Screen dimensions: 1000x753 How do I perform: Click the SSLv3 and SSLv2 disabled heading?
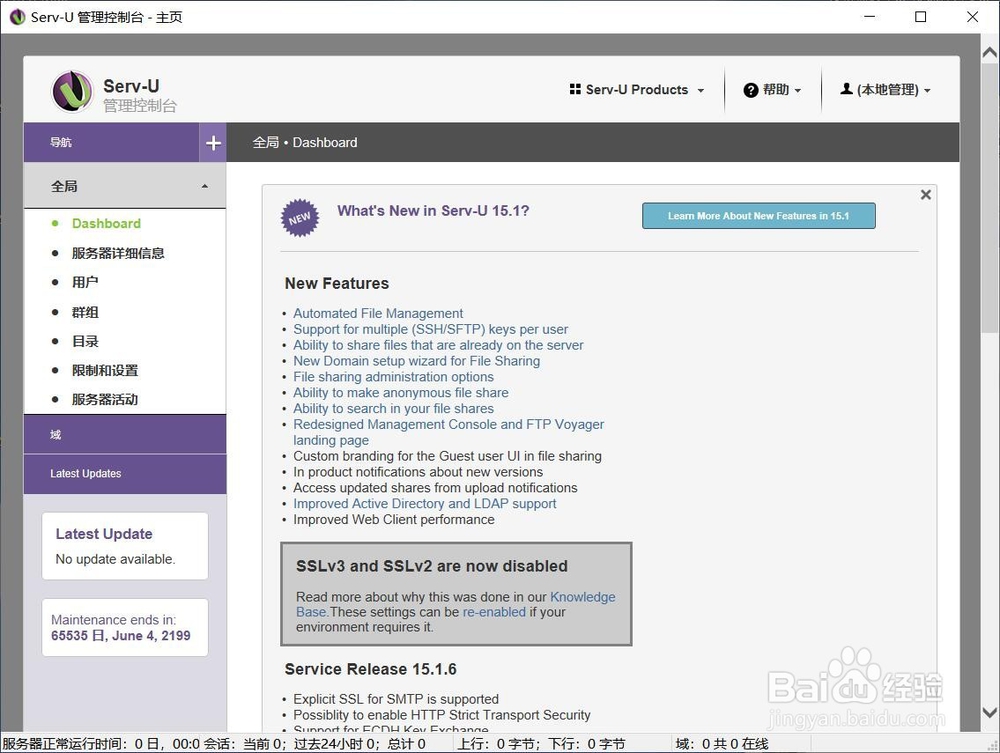(x=432, y=566)
